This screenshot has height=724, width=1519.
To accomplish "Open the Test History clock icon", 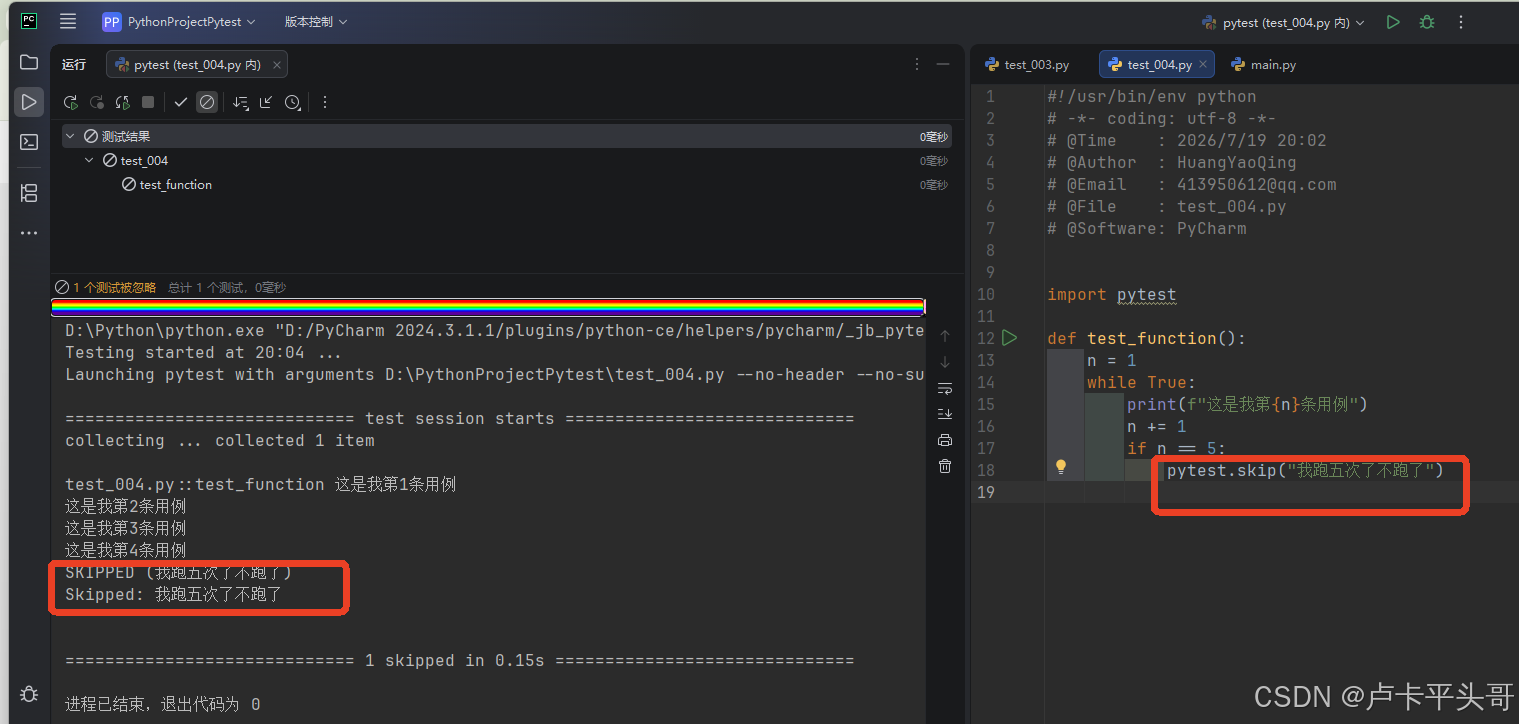I will (x=292, y=102).
